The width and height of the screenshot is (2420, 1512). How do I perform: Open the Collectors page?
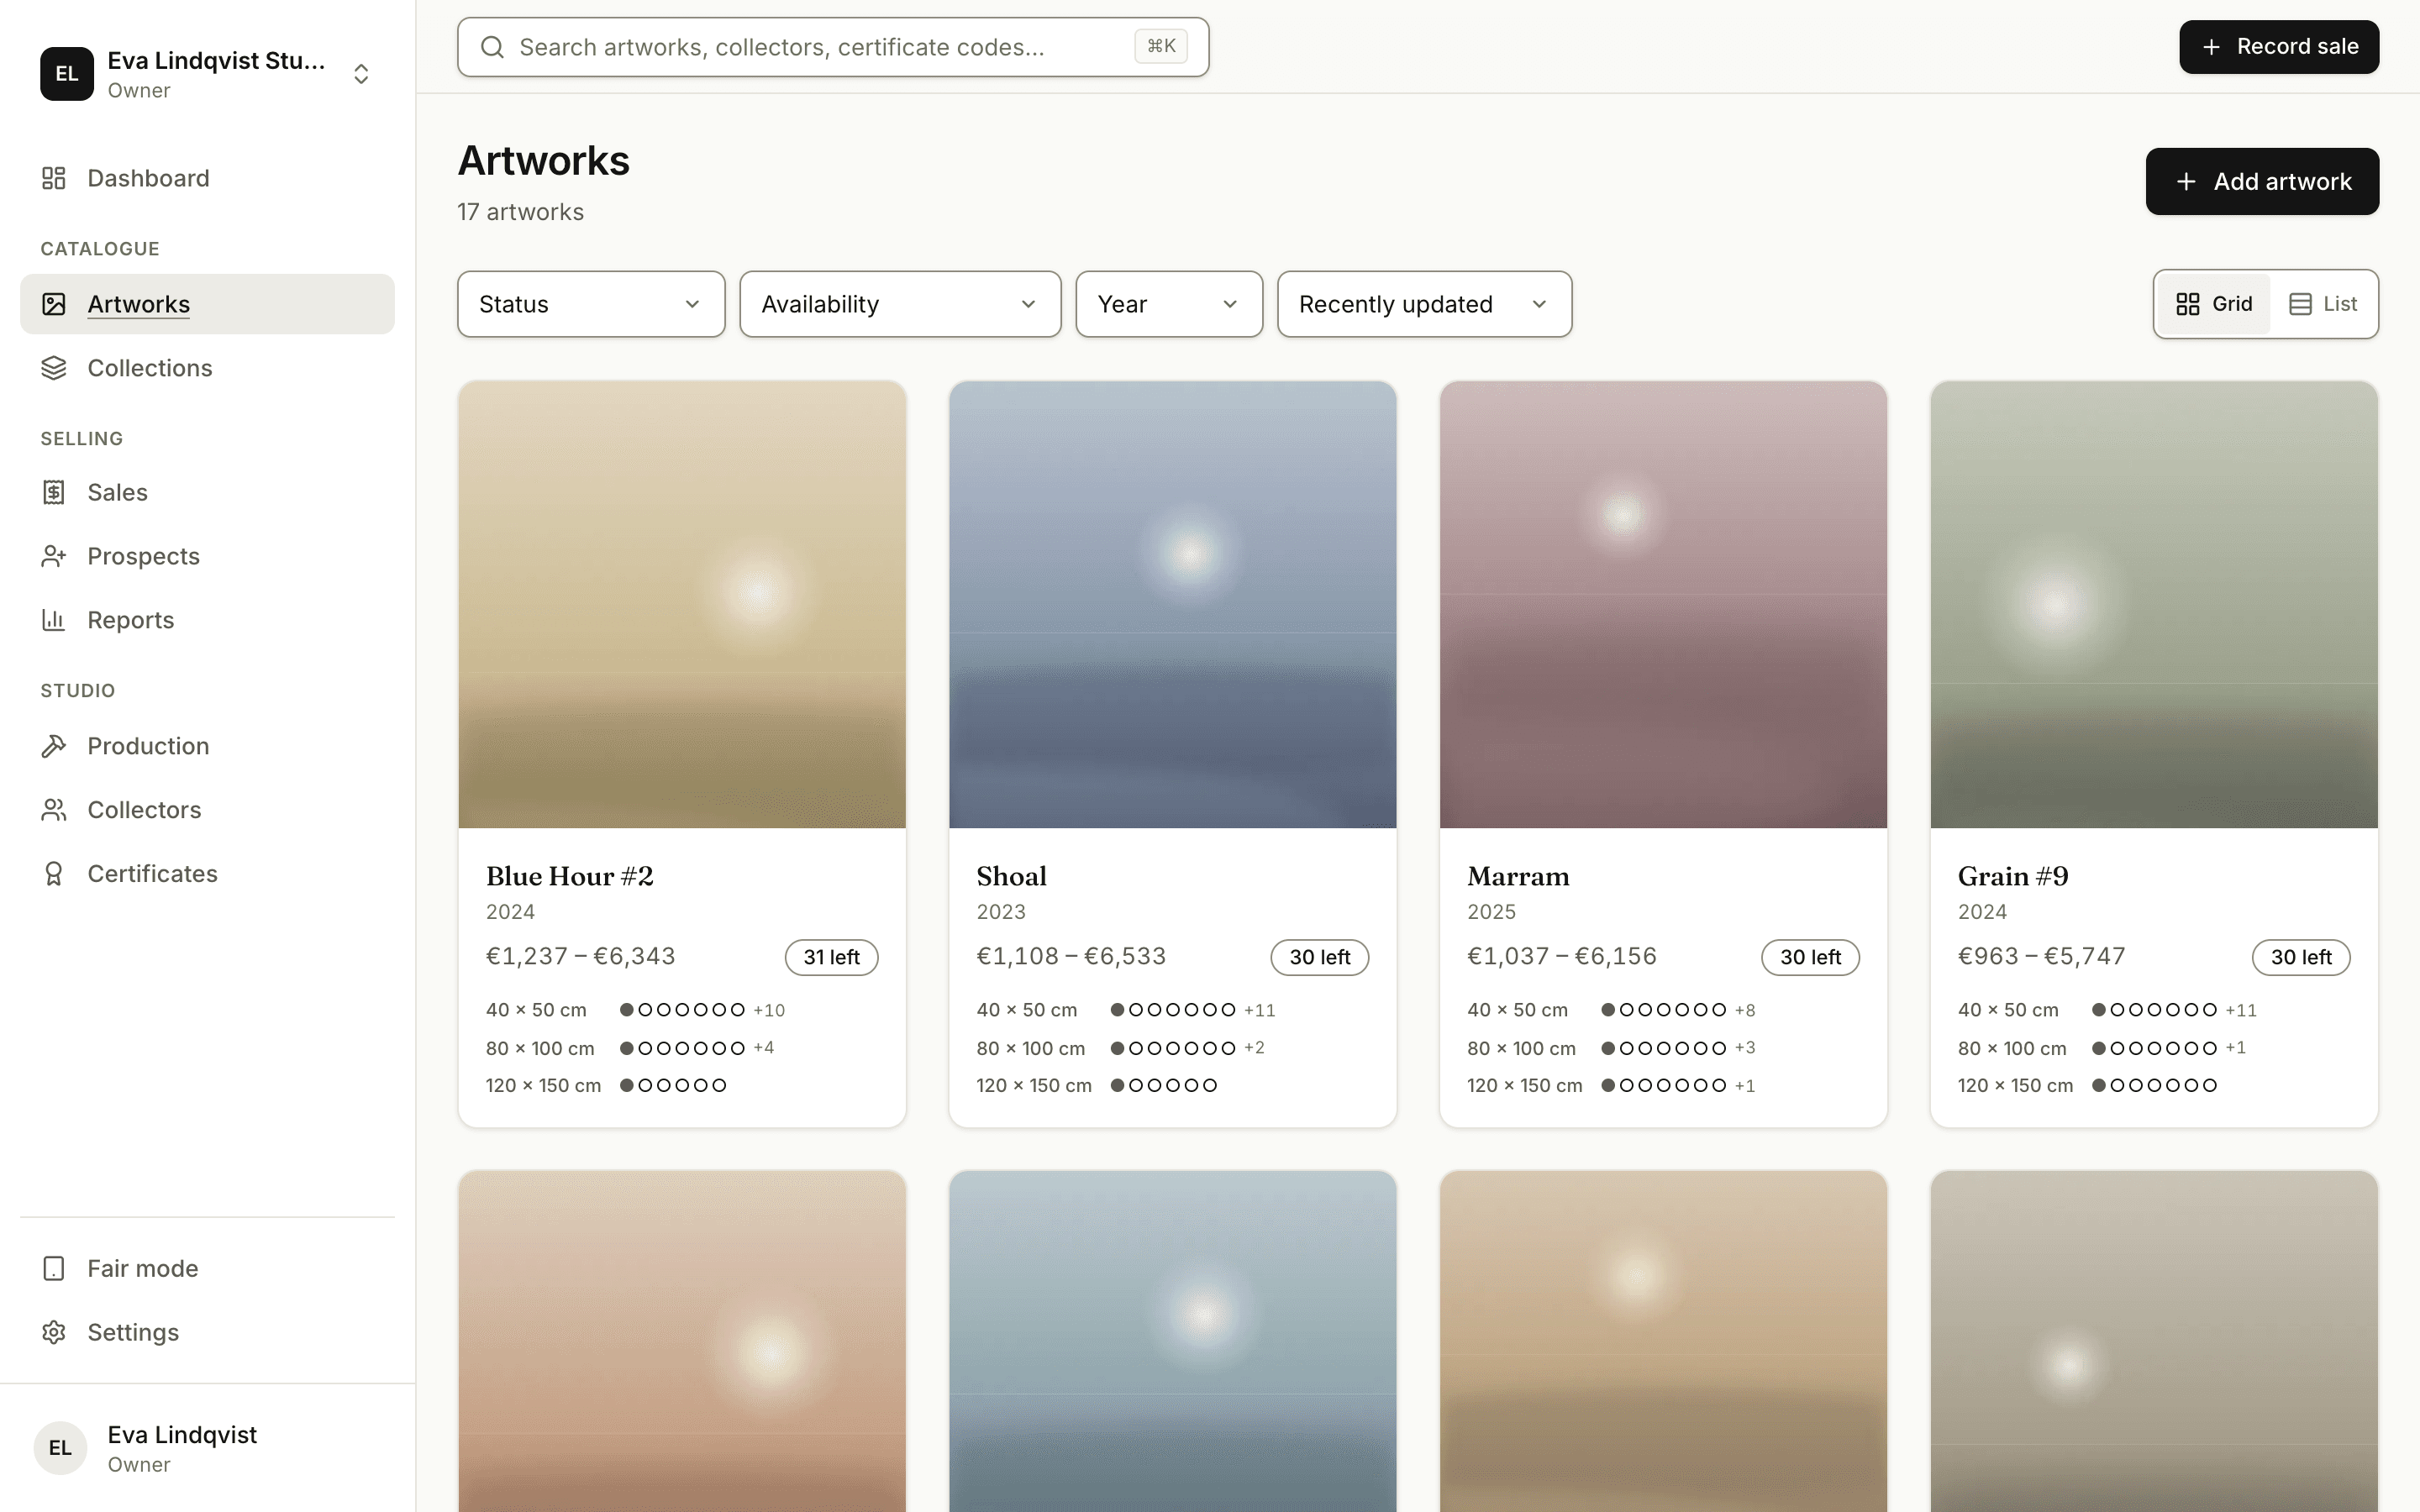tap(207, 810)
